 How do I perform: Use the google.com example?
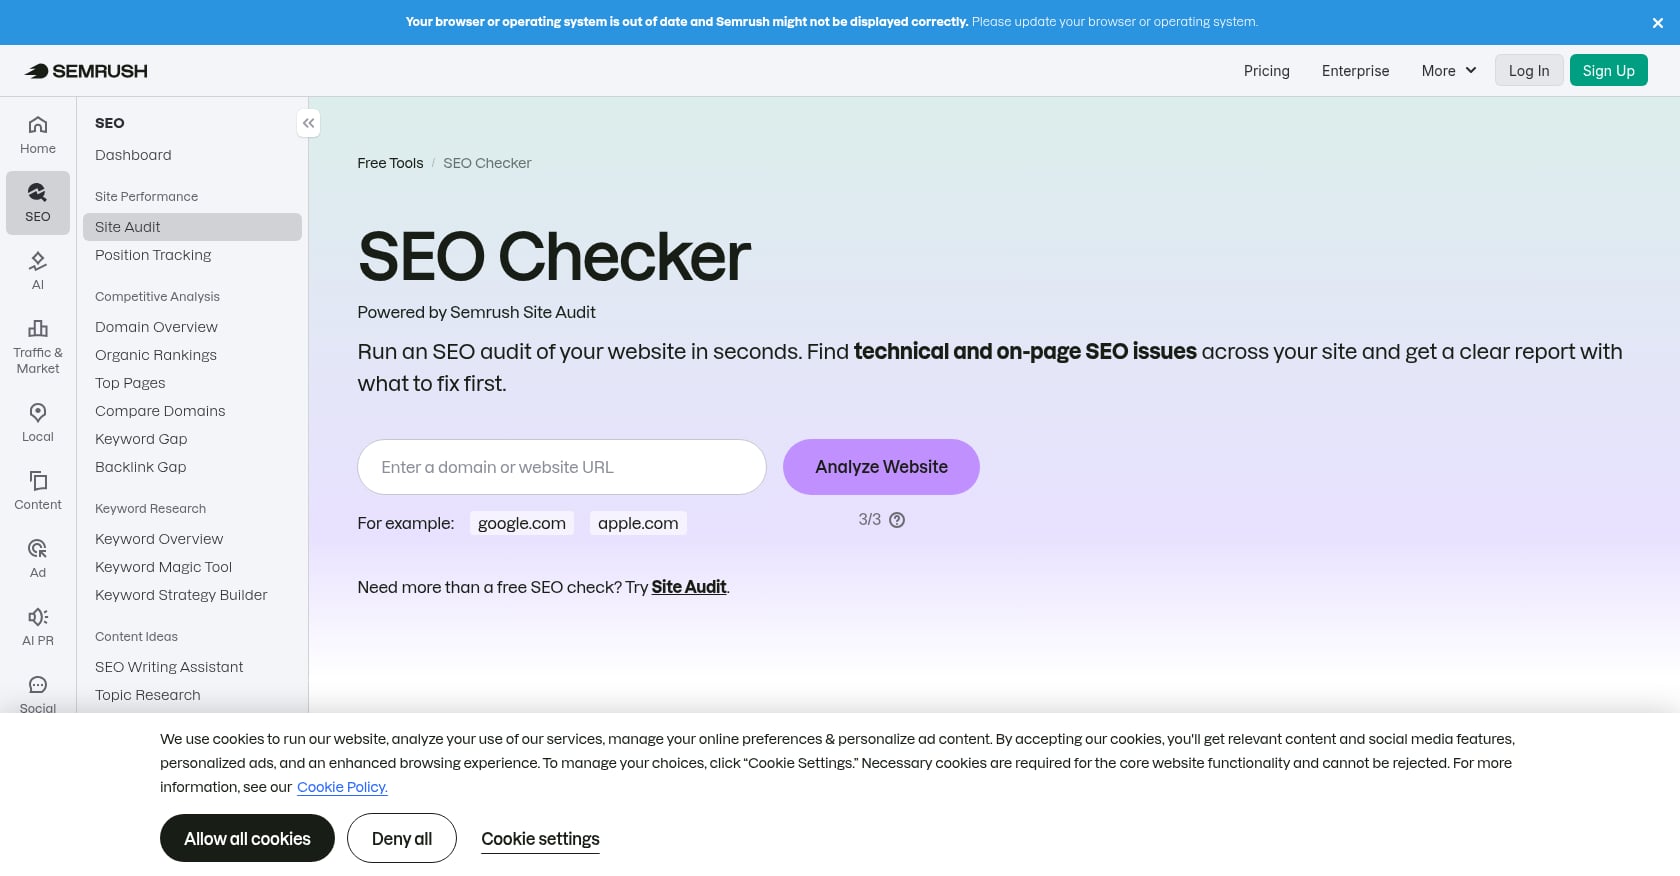click(522, 523)
